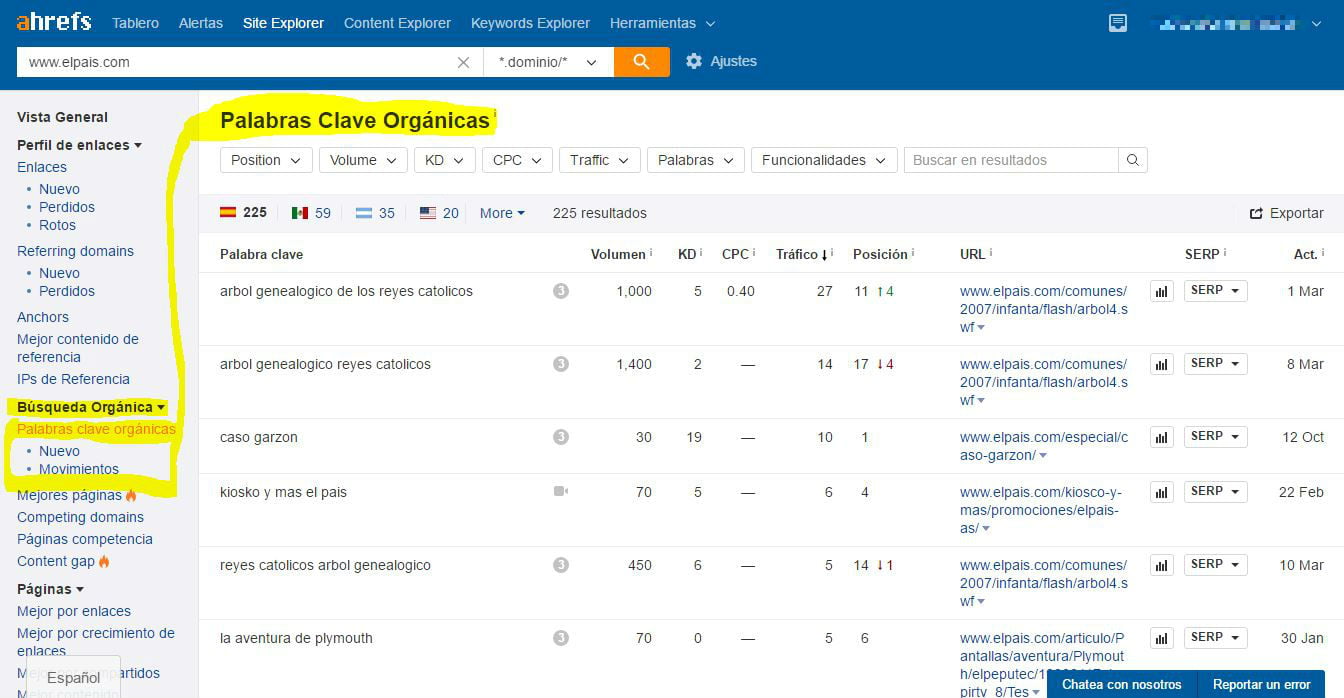Viewport: 1344px width, 698px height.
Task: Open Competing domains in sidebar
Action: point(80,517)
